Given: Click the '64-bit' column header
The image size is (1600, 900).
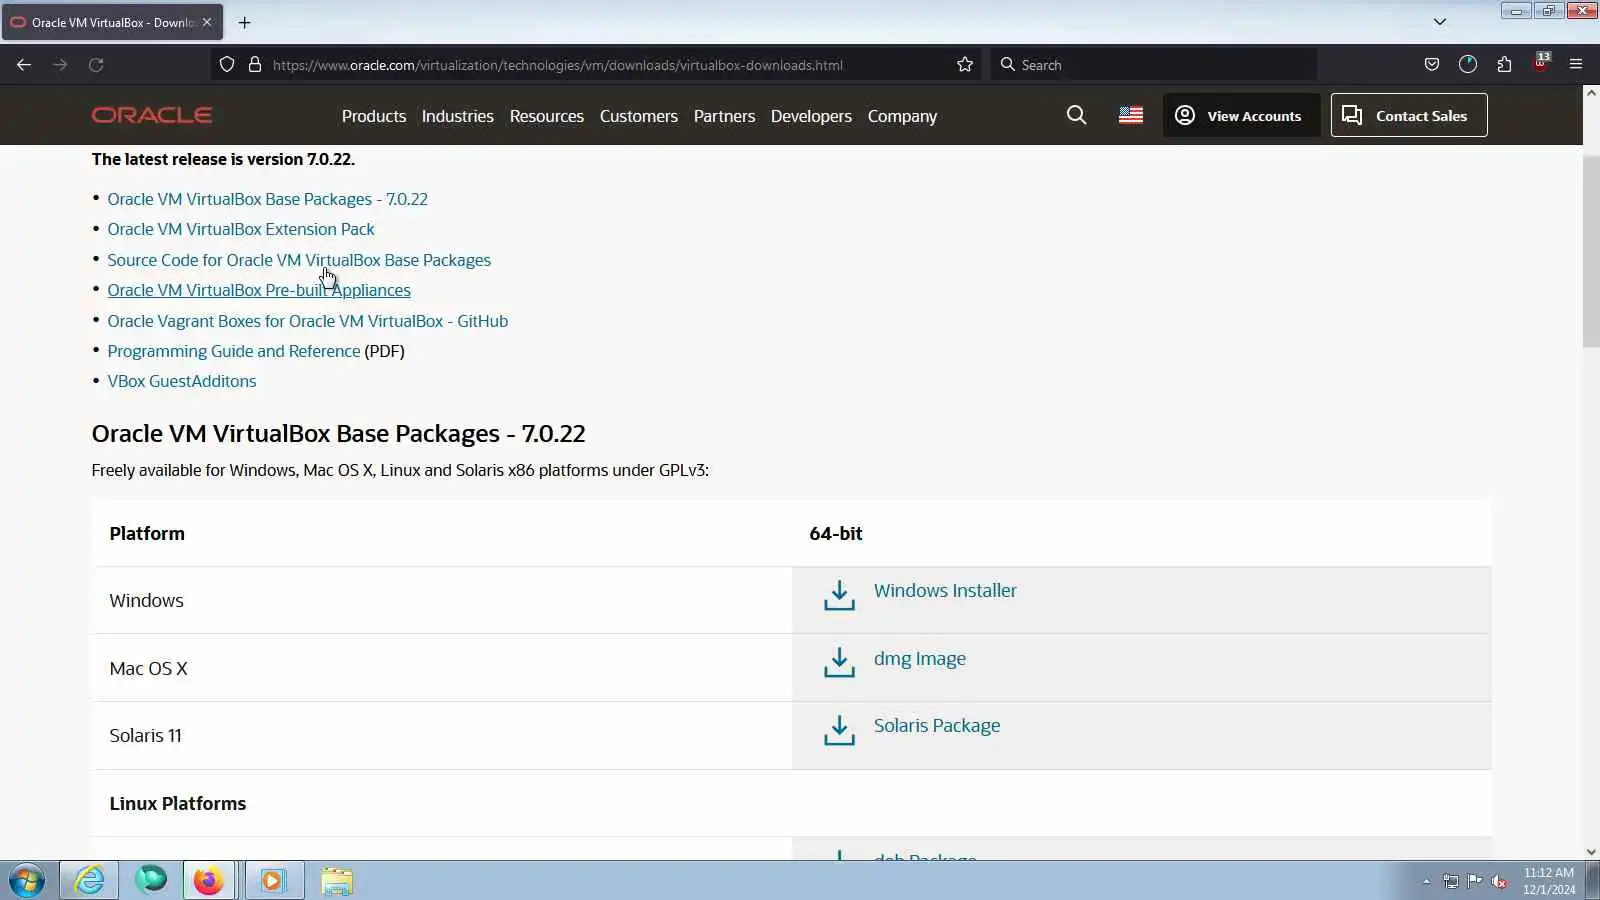Looking at the screenshot, I should (836, 534).
